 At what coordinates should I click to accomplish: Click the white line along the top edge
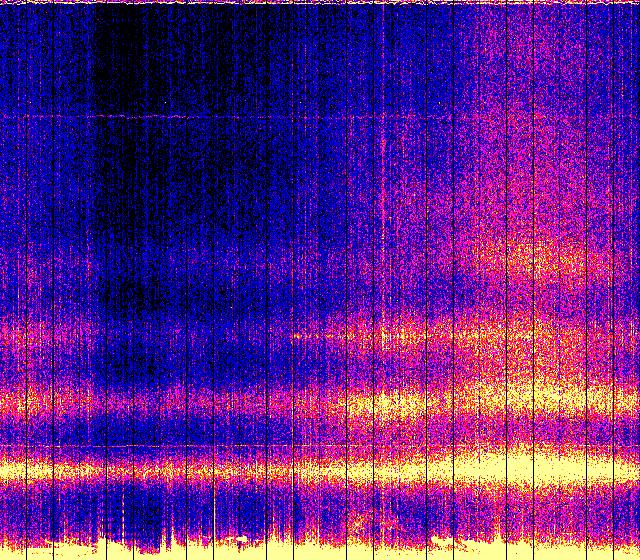(x=320, y=2)
